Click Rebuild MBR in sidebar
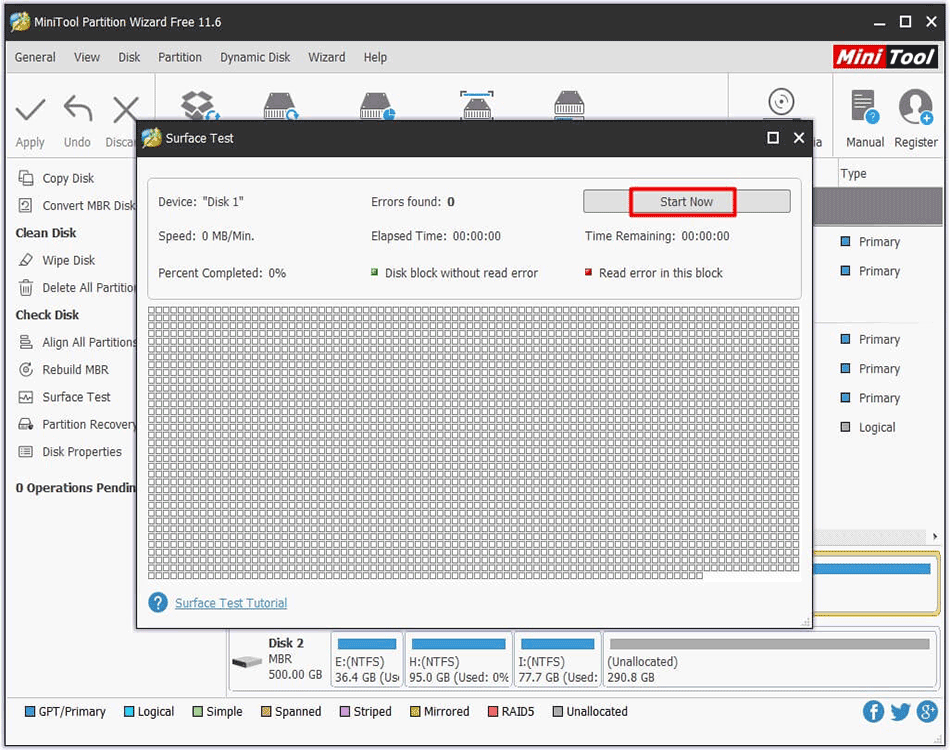Screen dimensions: 950x750 pos(75,369)
